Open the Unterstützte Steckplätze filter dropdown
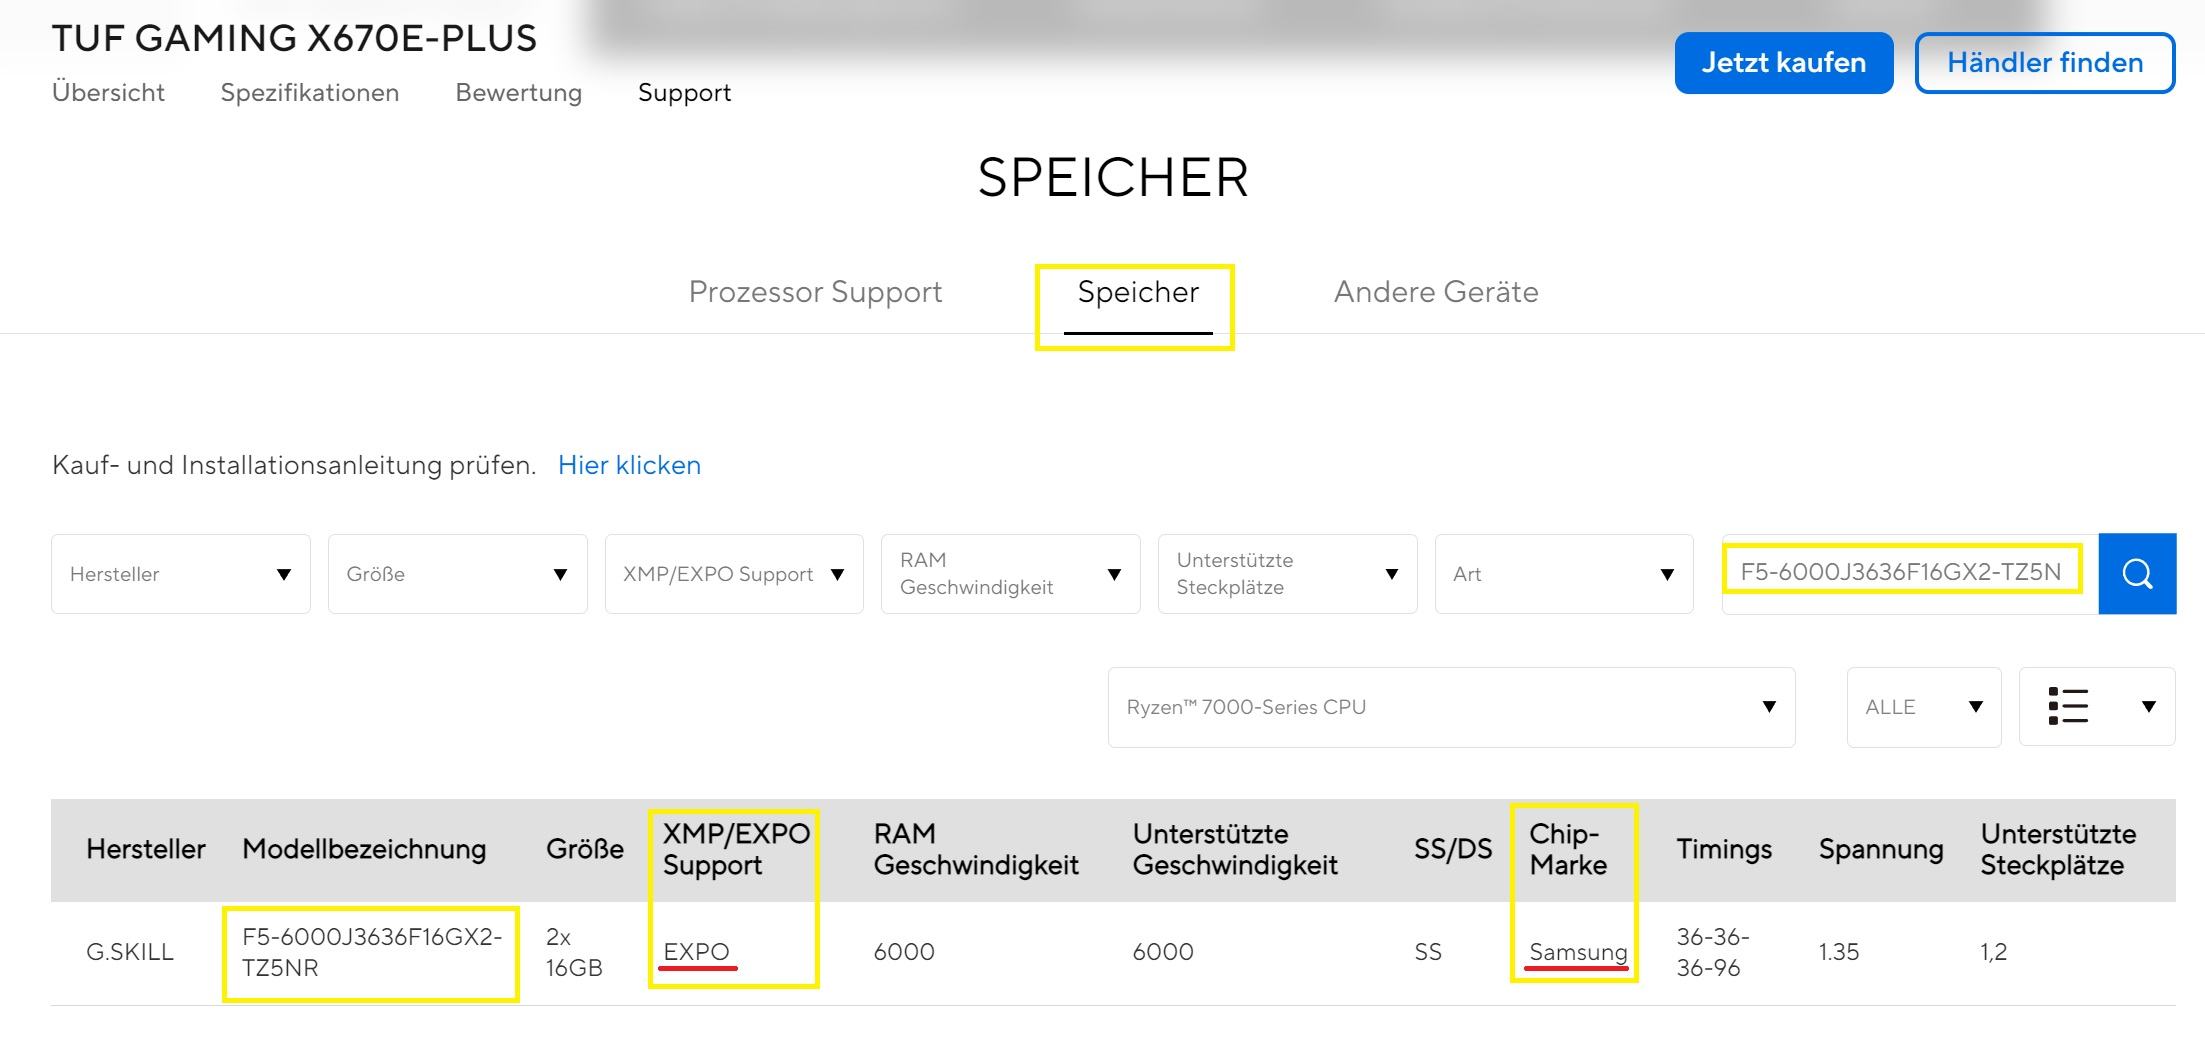 (1287, 574)
